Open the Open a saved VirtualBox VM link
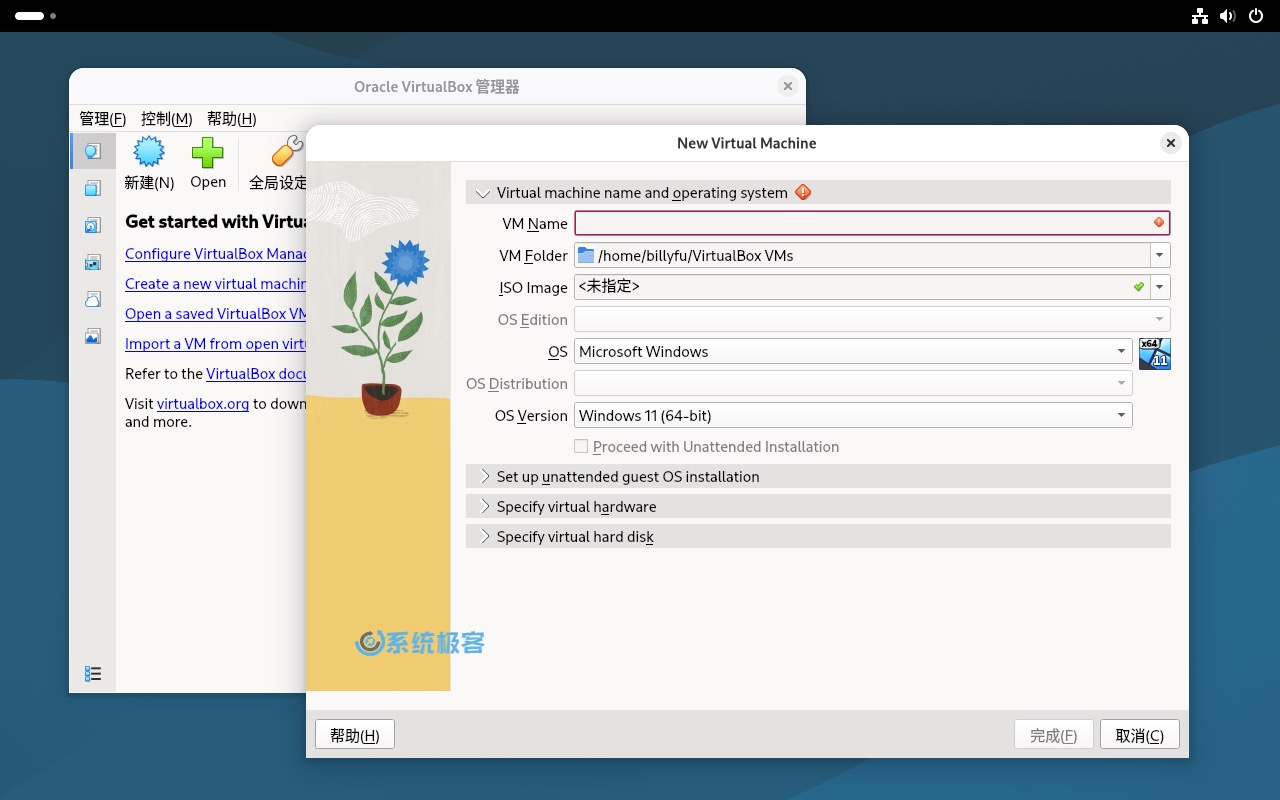The image size is (1280, 800). (x=216, y=313)
